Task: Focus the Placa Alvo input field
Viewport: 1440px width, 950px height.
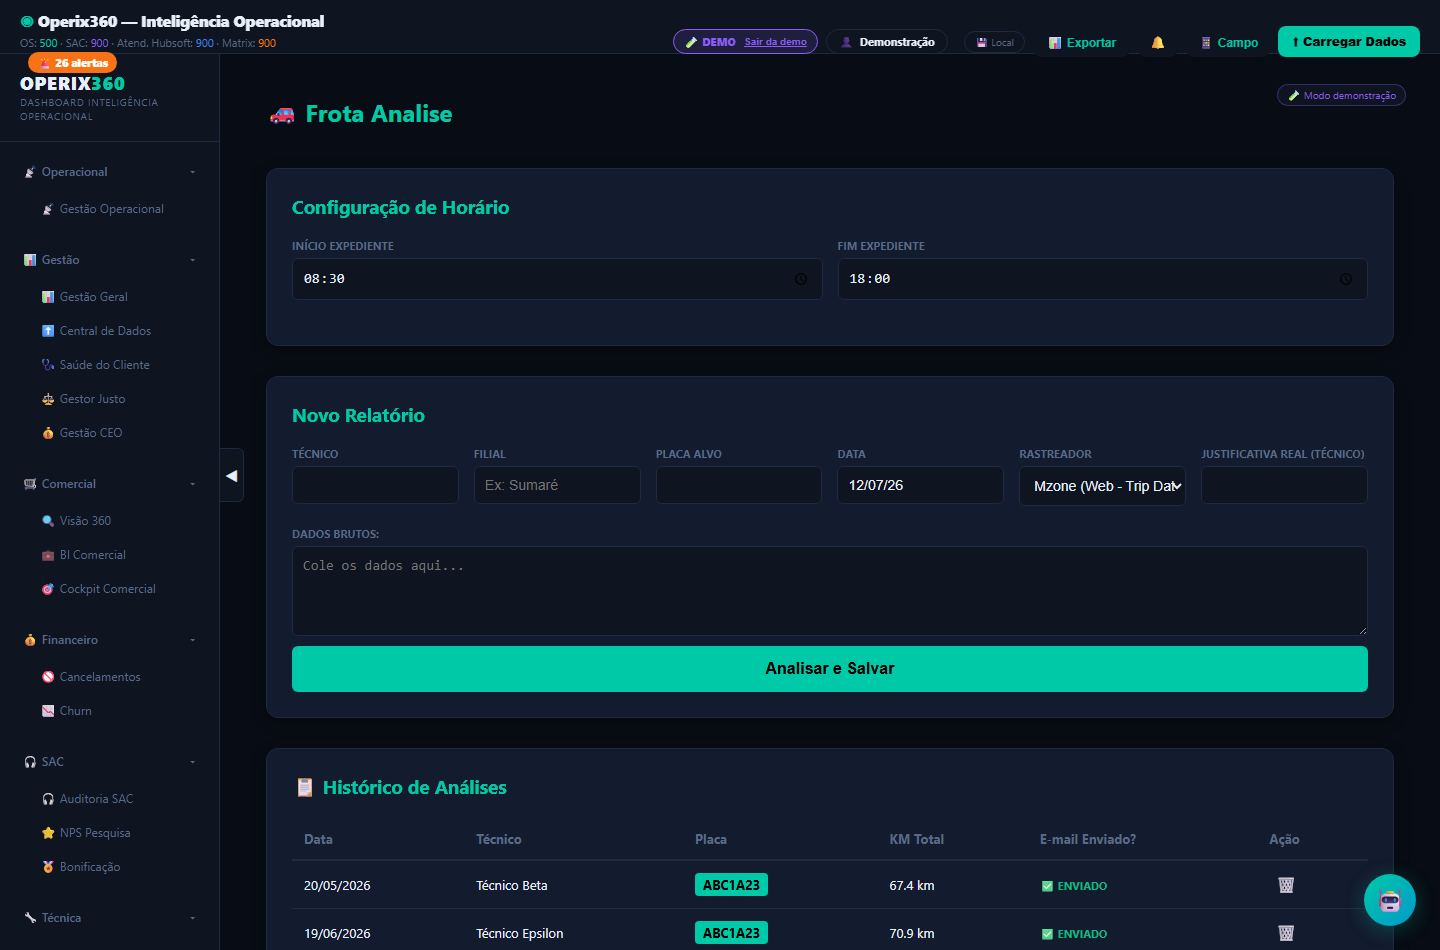Action: point(739,485)
